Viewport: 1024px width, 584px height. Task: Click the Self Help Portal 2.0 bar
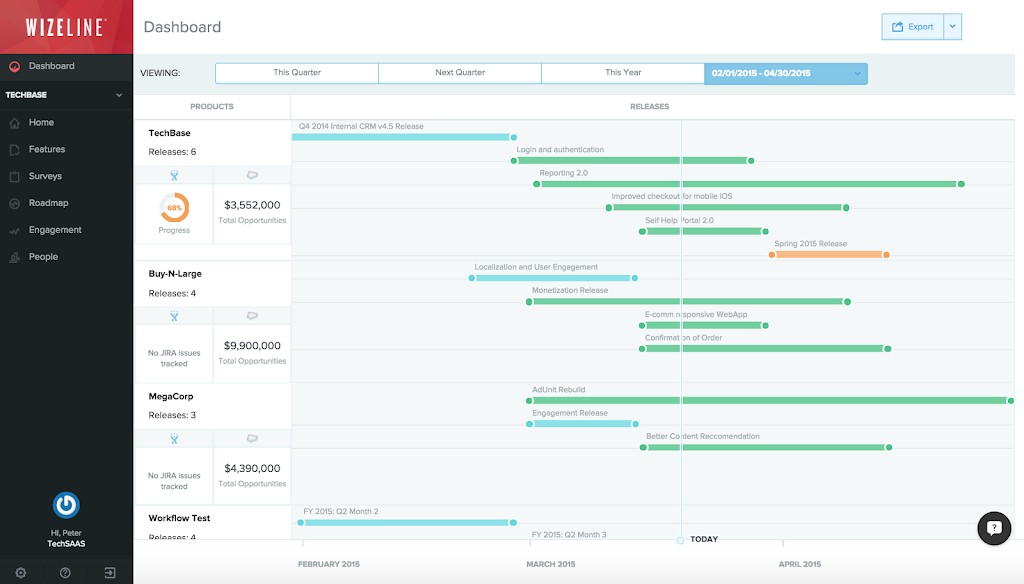coord(704,231)
